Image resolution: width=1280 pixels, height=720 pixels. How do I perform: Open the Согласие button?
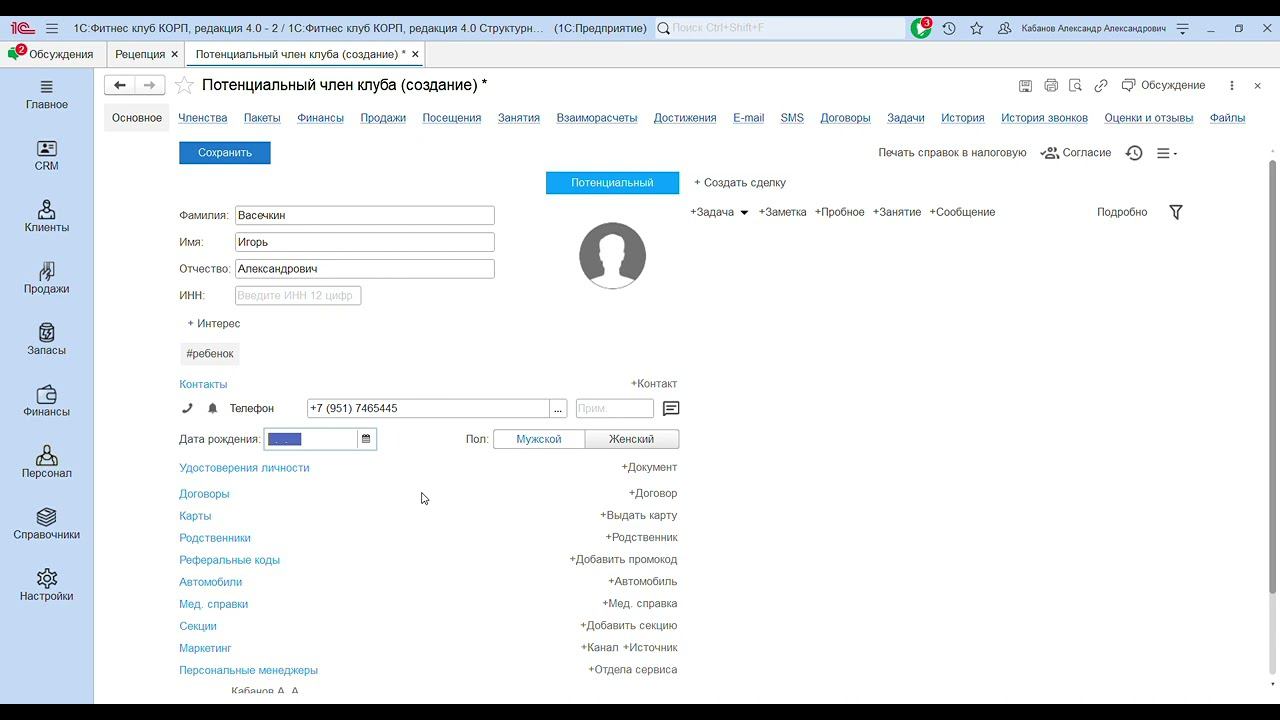[x=1076, y=153]
